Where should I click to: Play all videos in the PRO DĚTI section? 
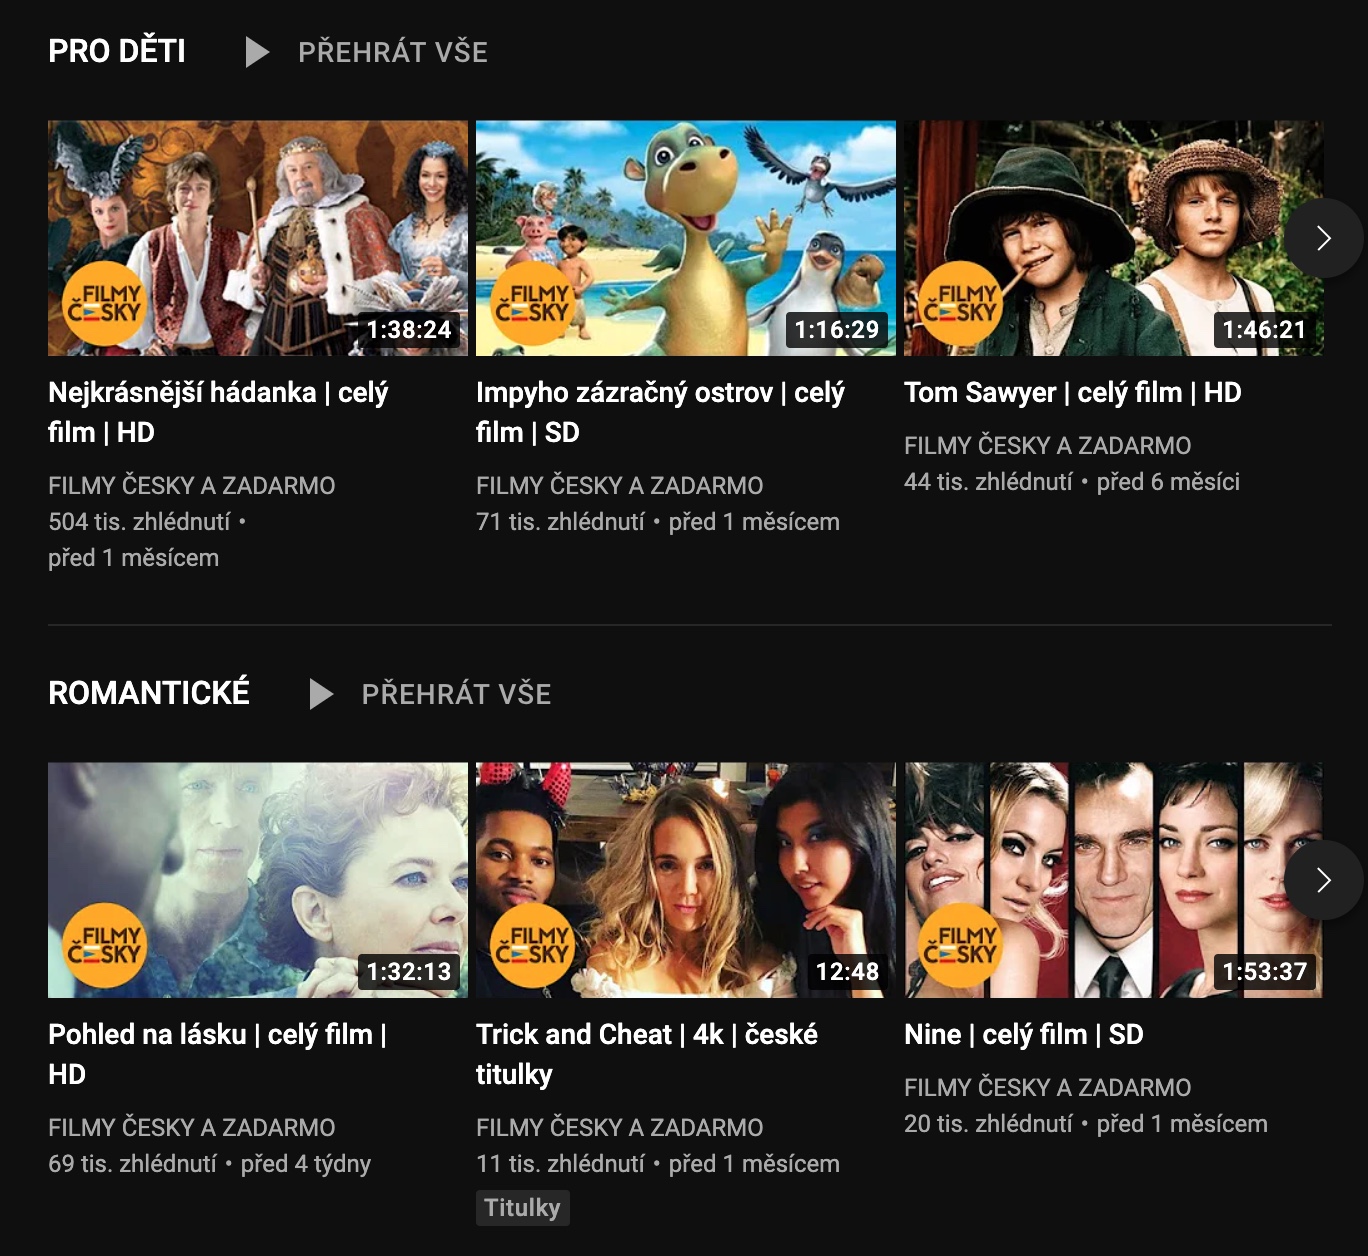click(x=392, y=52)
